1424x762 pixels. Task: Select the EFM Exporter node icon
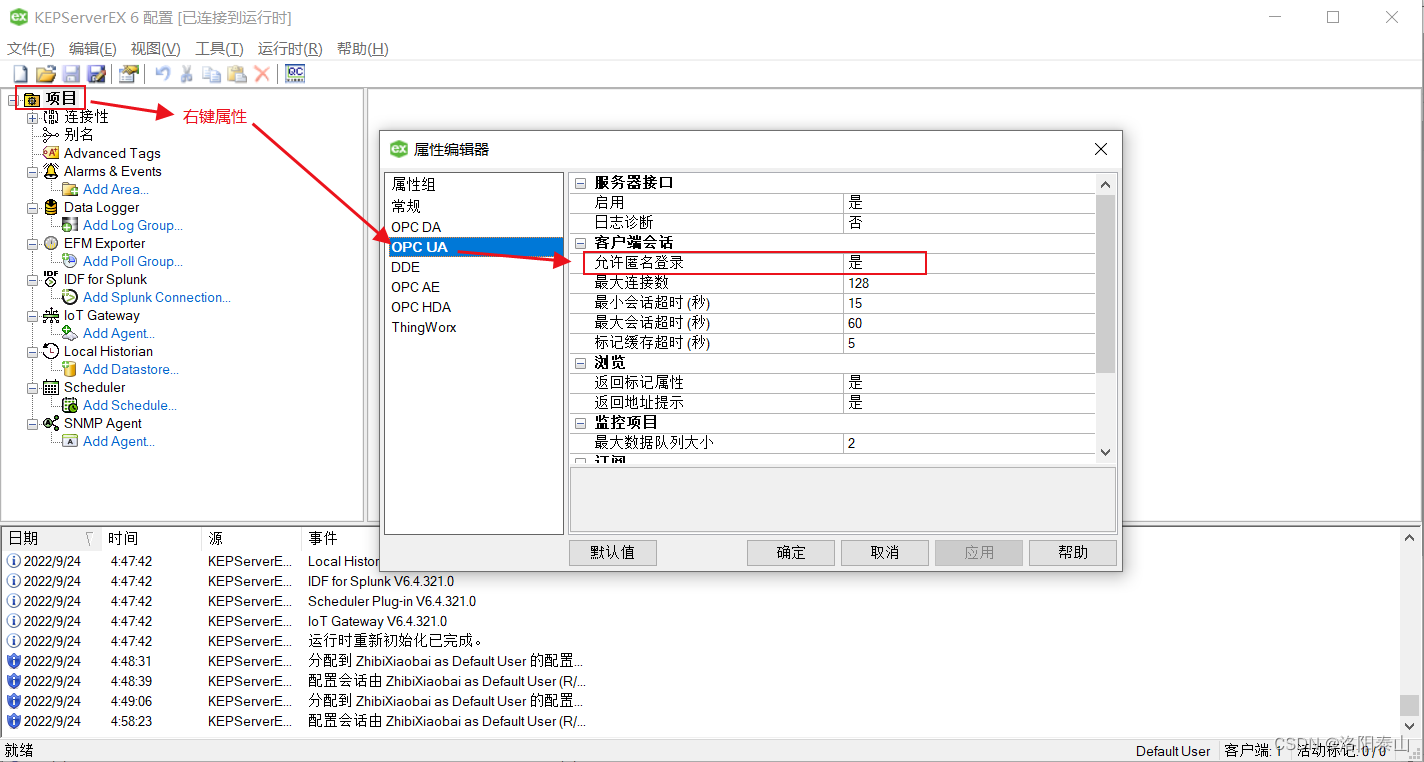coord(51,243)
